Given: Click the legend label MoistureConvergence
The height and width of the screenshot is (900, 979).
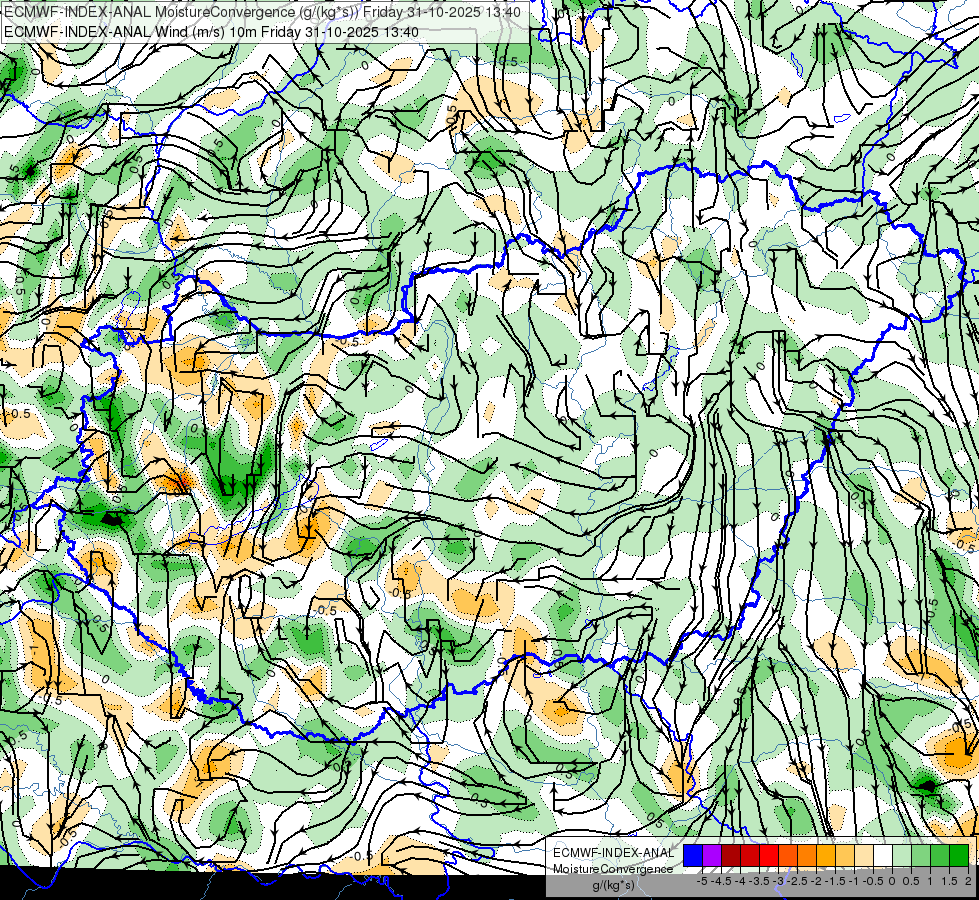Looking at the screenshot, I should tap(613, 869).
